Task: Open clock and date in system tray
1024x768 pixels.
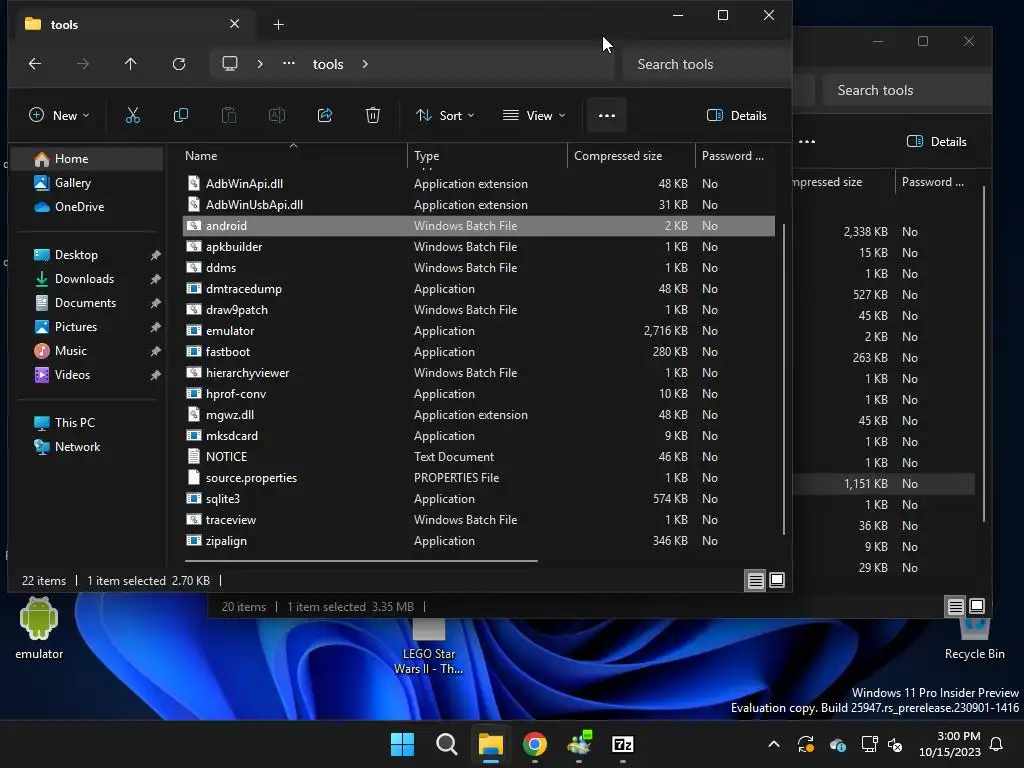Action: [x=950, y=744]
